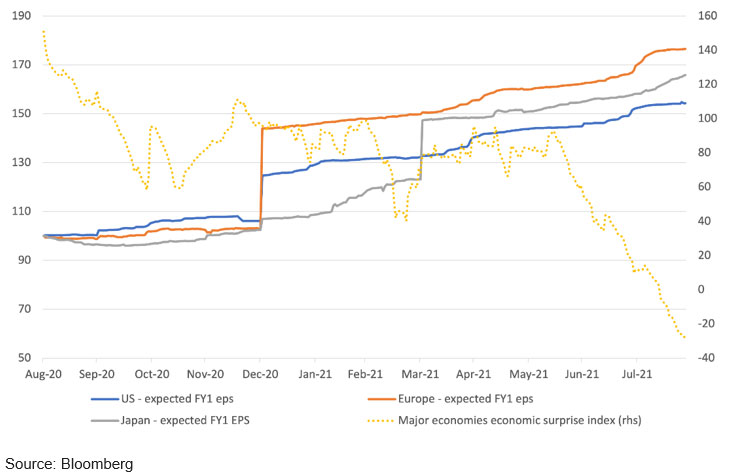
Task: Click the 'Source: Bloomberg' caption text
Action: pyautogui.click(x=69, y=464)
